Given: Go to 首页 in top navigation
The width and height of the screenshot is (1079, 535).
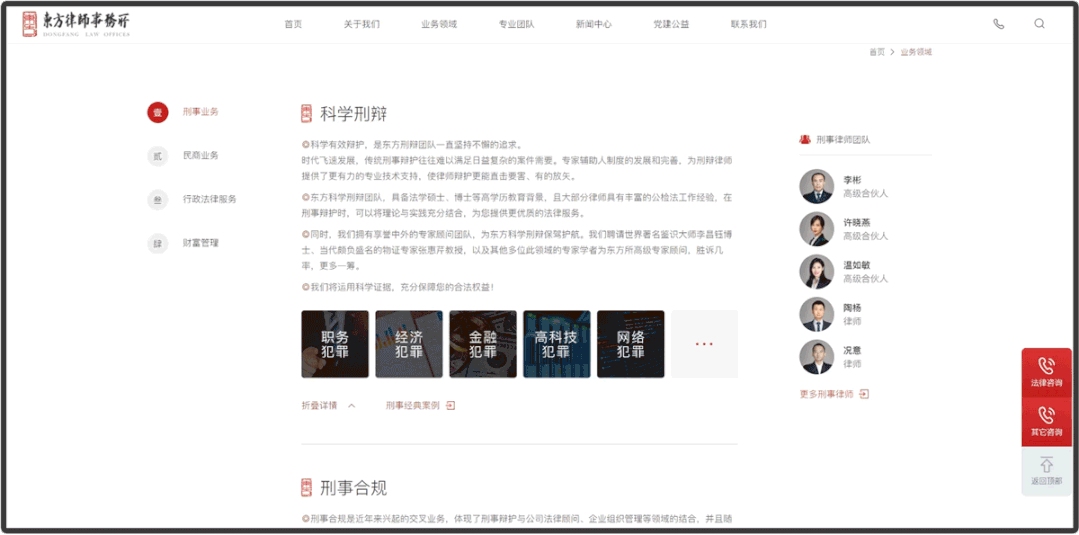Looking at the screenshot, I should tap(293, 24).
